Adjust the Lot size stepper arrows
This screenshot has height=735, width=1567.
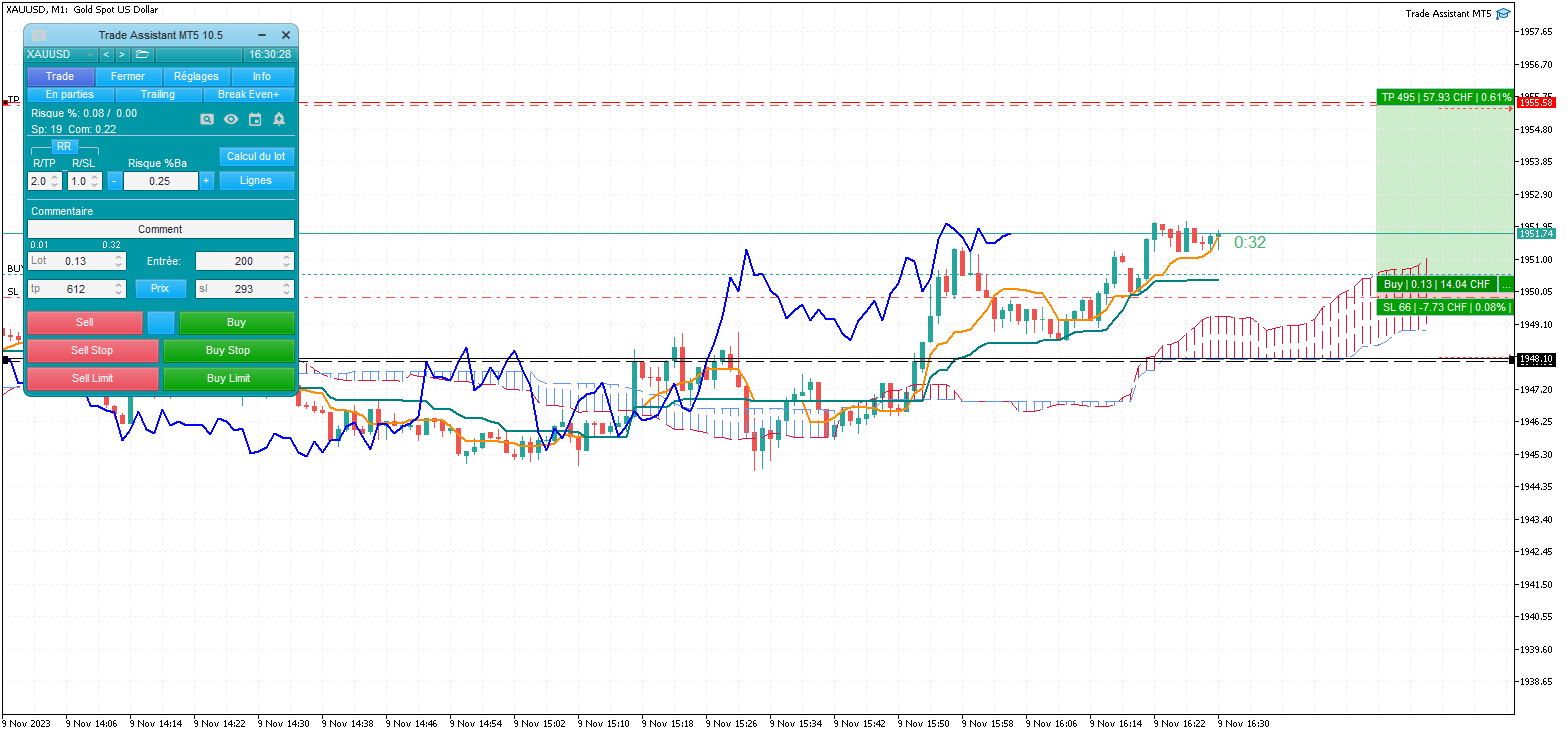pos(119,261)
